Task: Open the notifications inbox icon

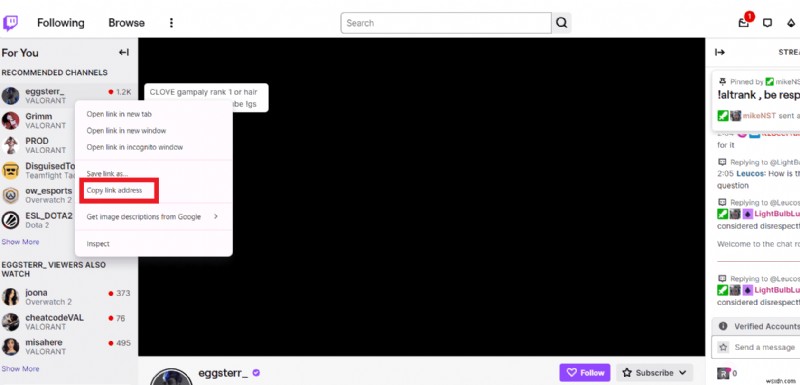Action: (x=744, y=23)
